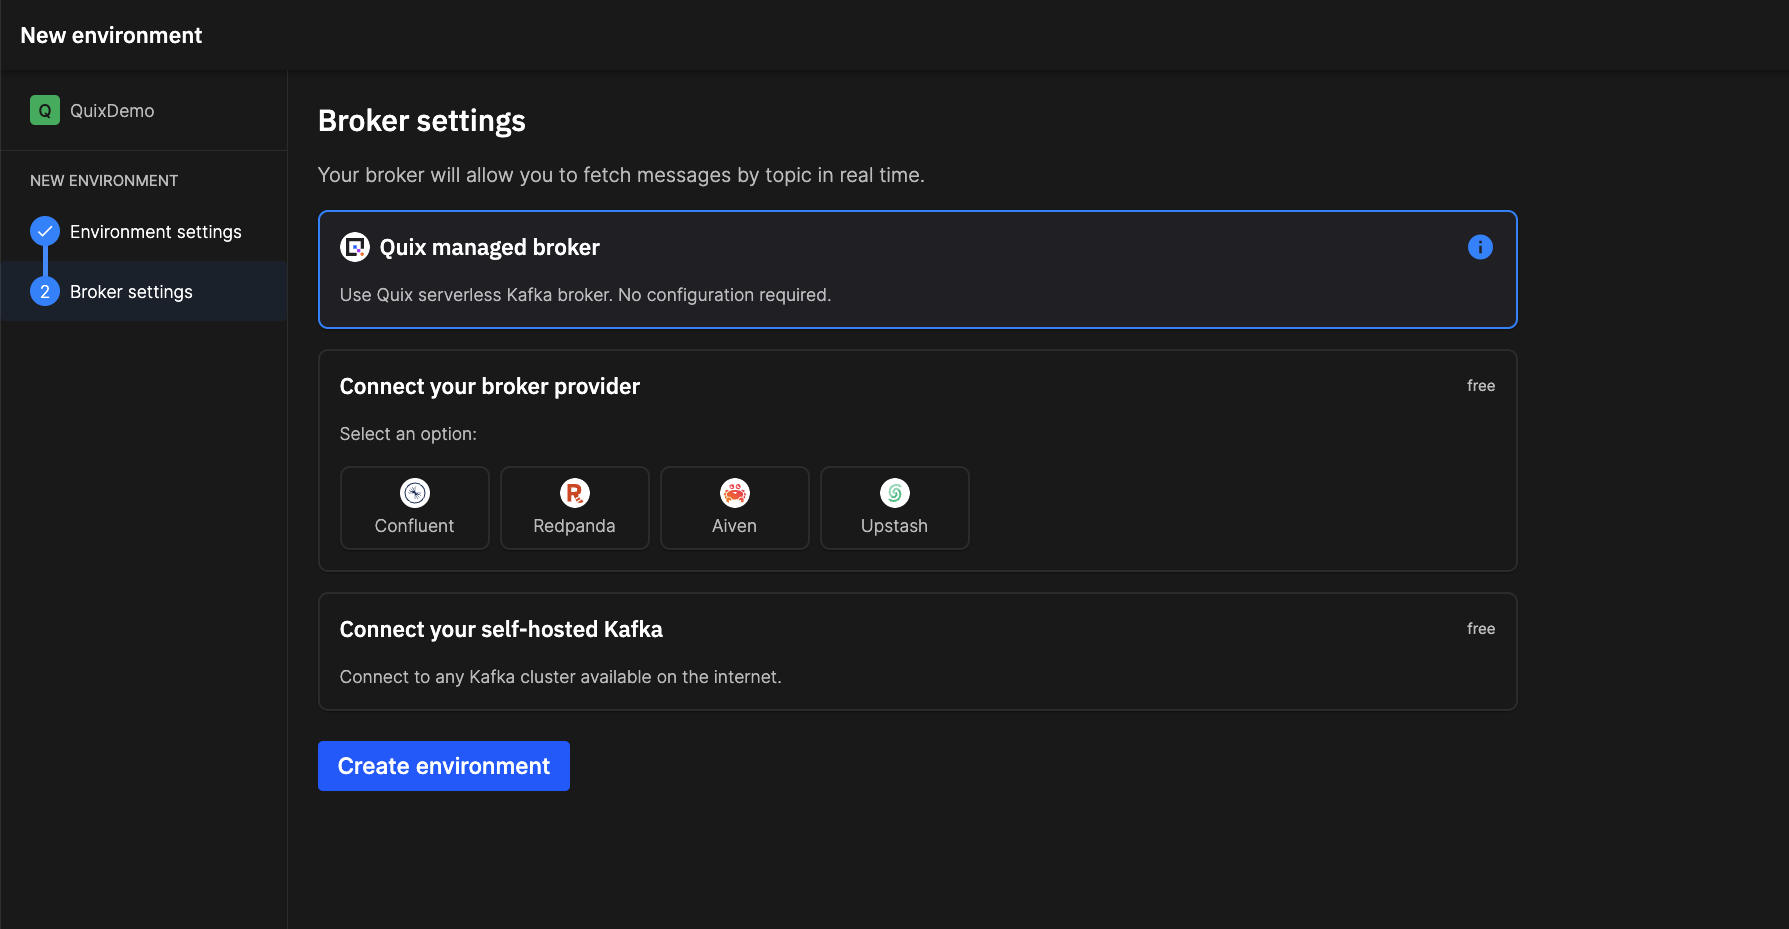The image size is (1789, 929).
Task: Open the blue info icon on Quix broker
Action: click(1480, 247)
